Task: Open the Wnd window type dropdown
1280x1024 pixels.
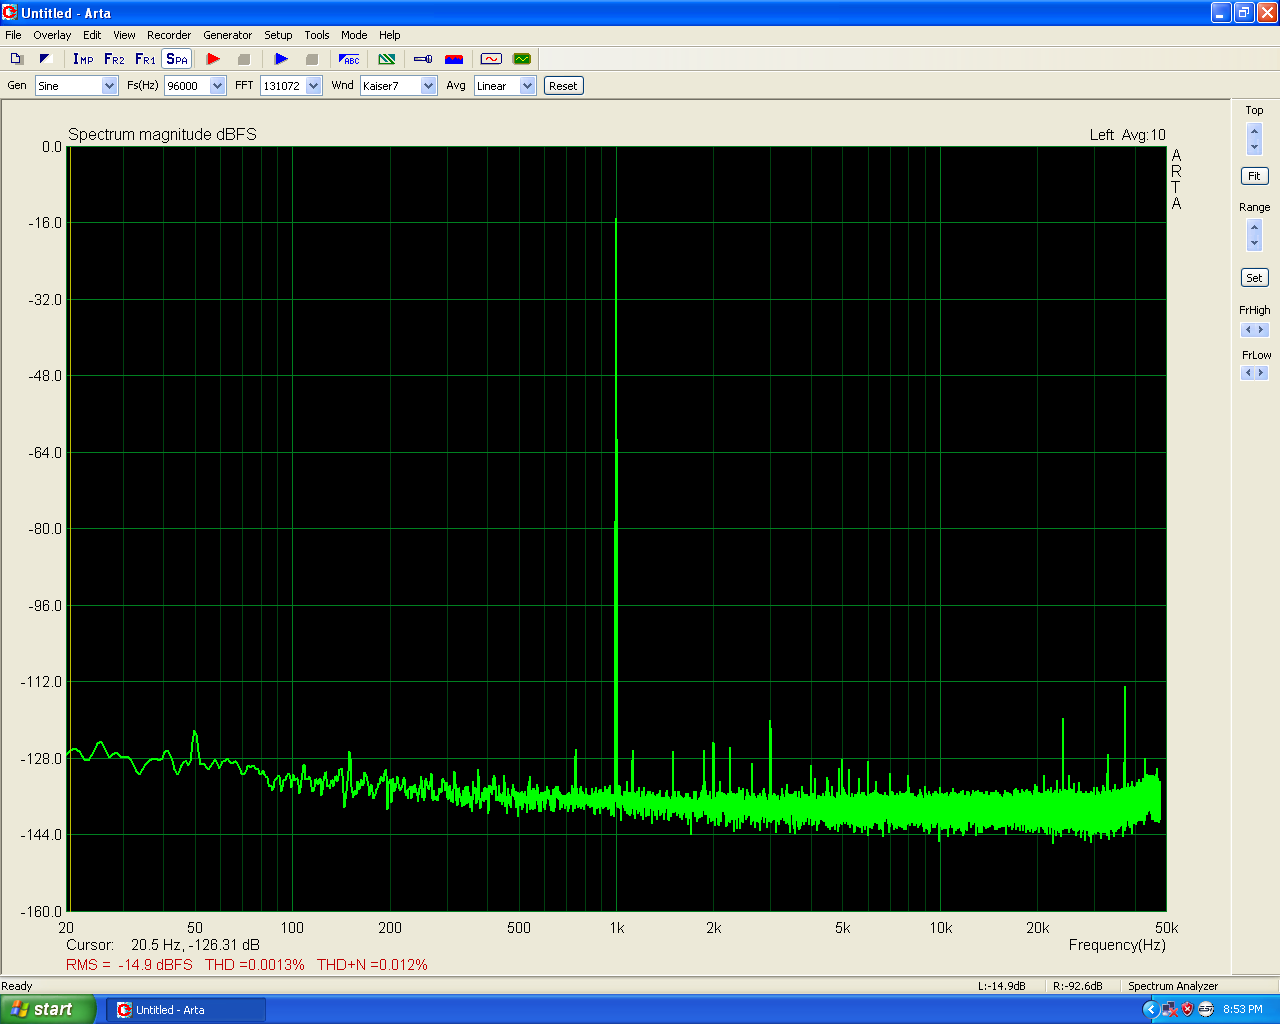Action: point(428,86)
